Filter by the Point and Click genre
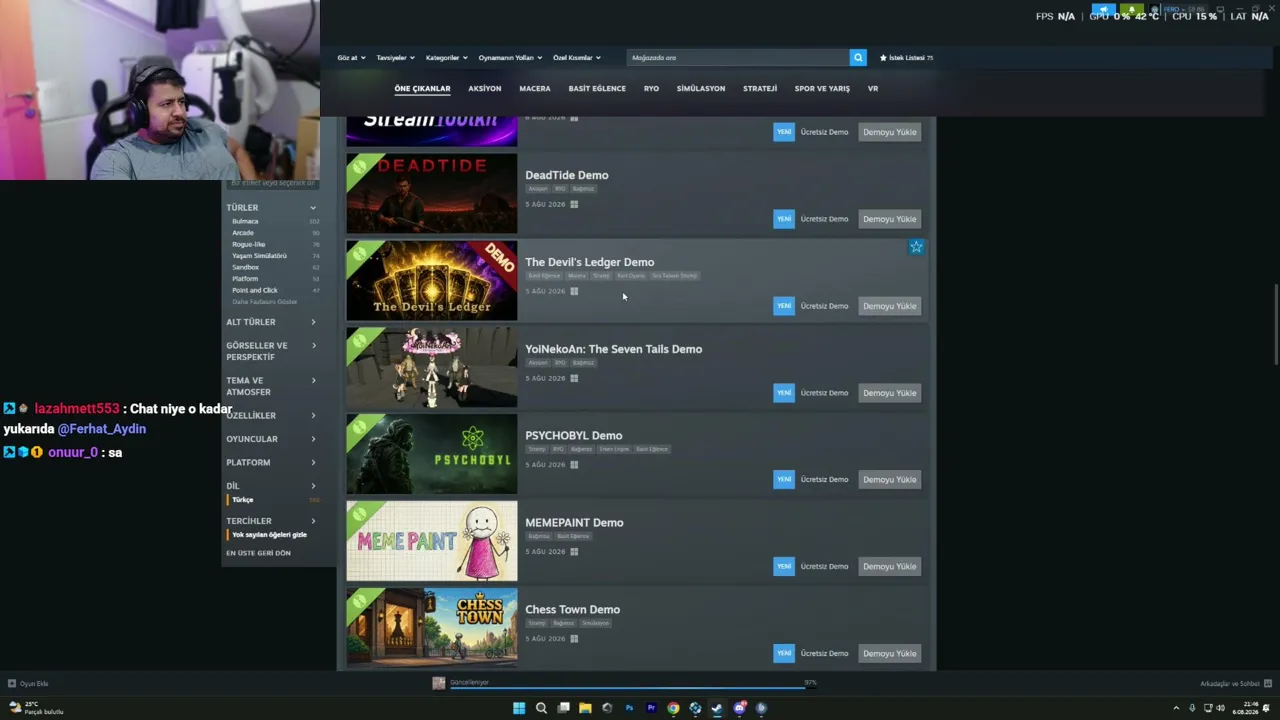The width and height of the screenshot is (1280, 720). pos(255,290)
